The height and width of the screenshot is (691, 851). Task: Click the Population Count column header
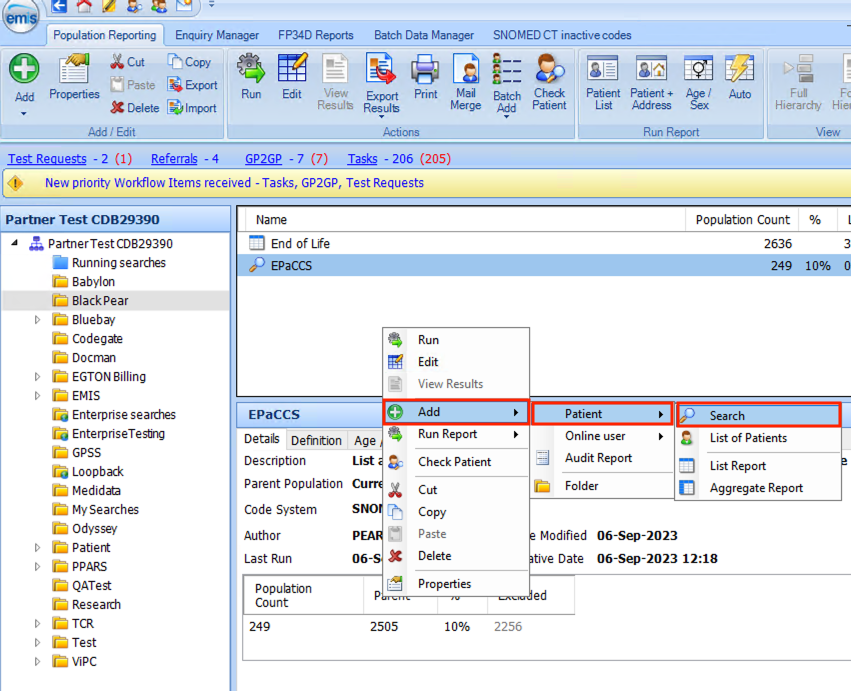click(x=742, y=220)
